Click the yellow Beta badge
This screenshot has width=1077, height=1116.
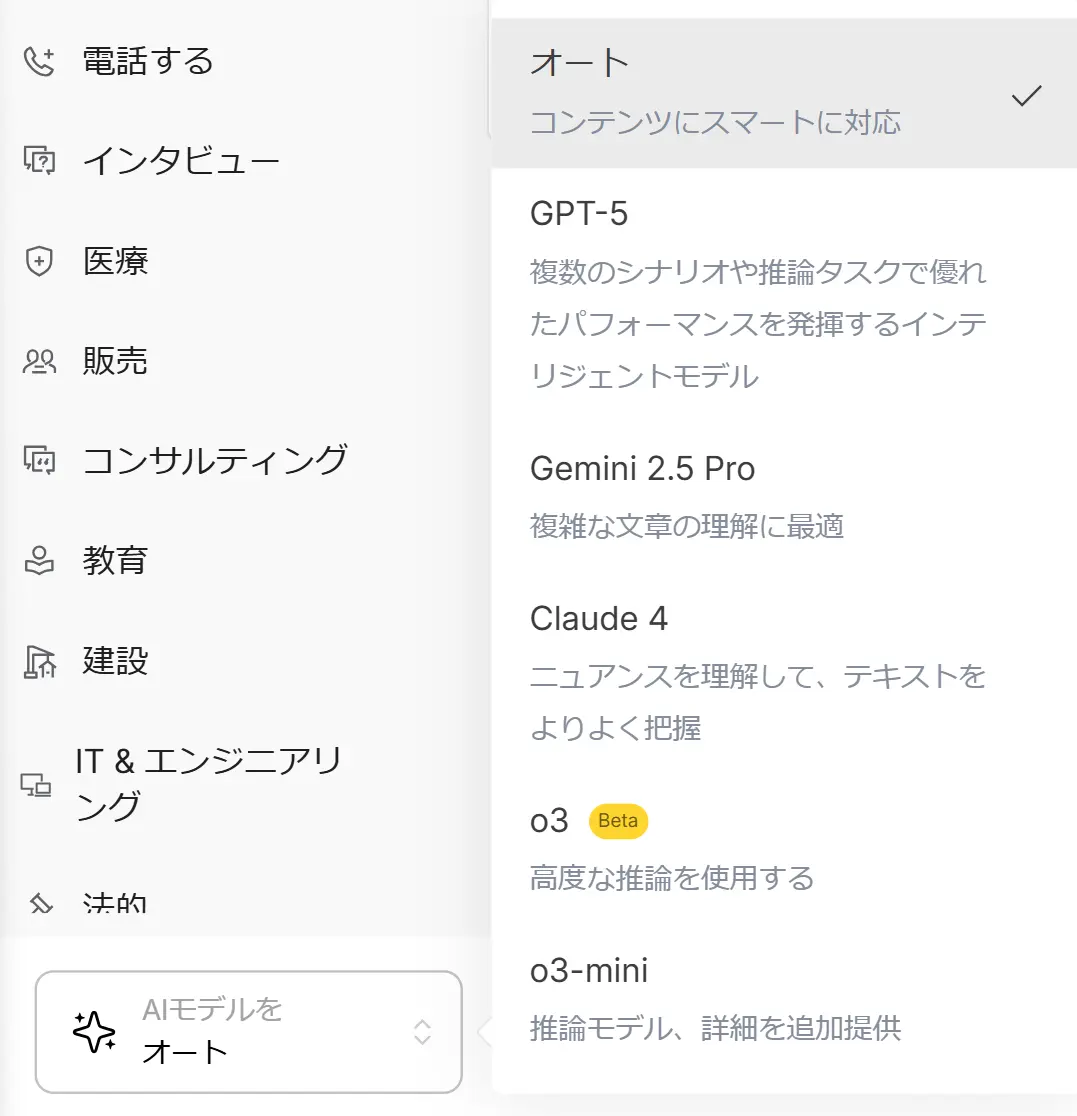click(x=618, y=821)
